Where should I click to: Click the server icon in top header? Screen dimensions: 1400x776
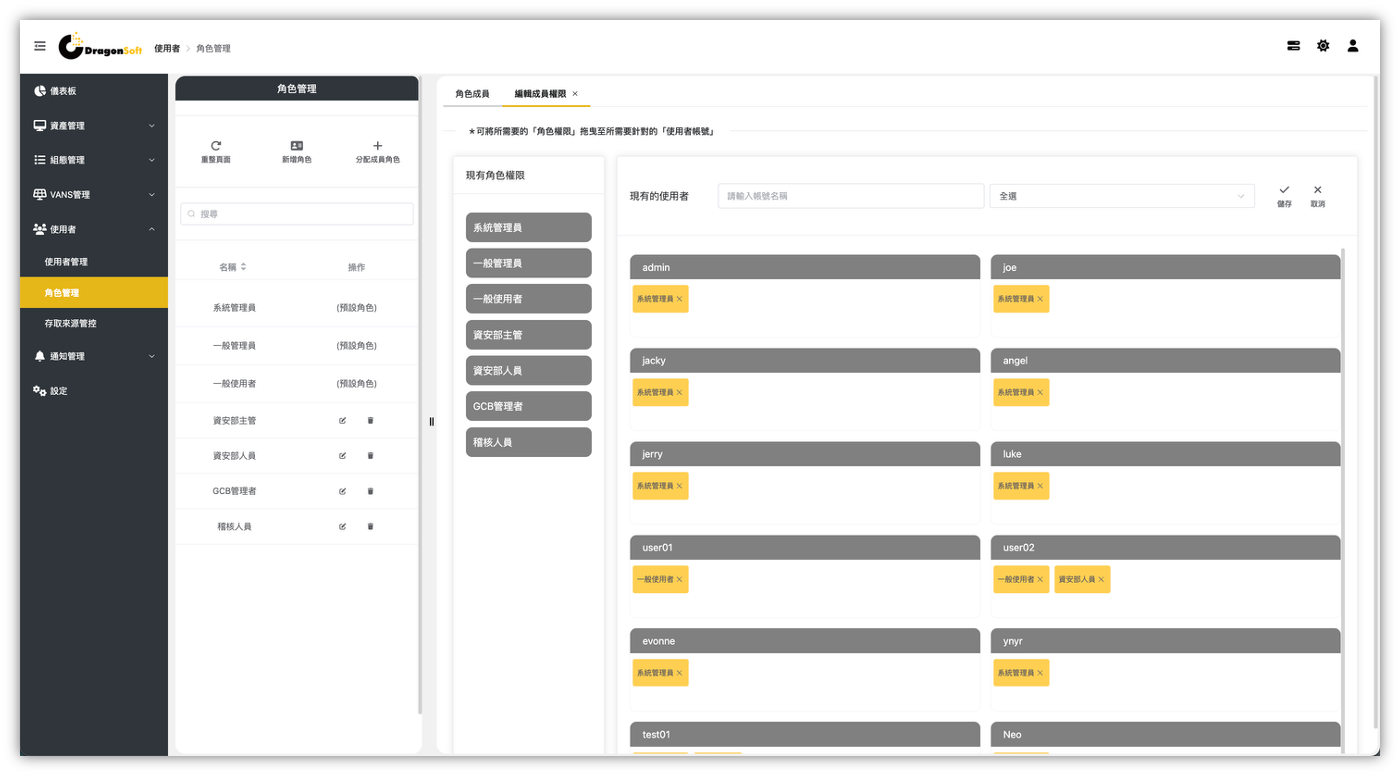pos(1293,46)
